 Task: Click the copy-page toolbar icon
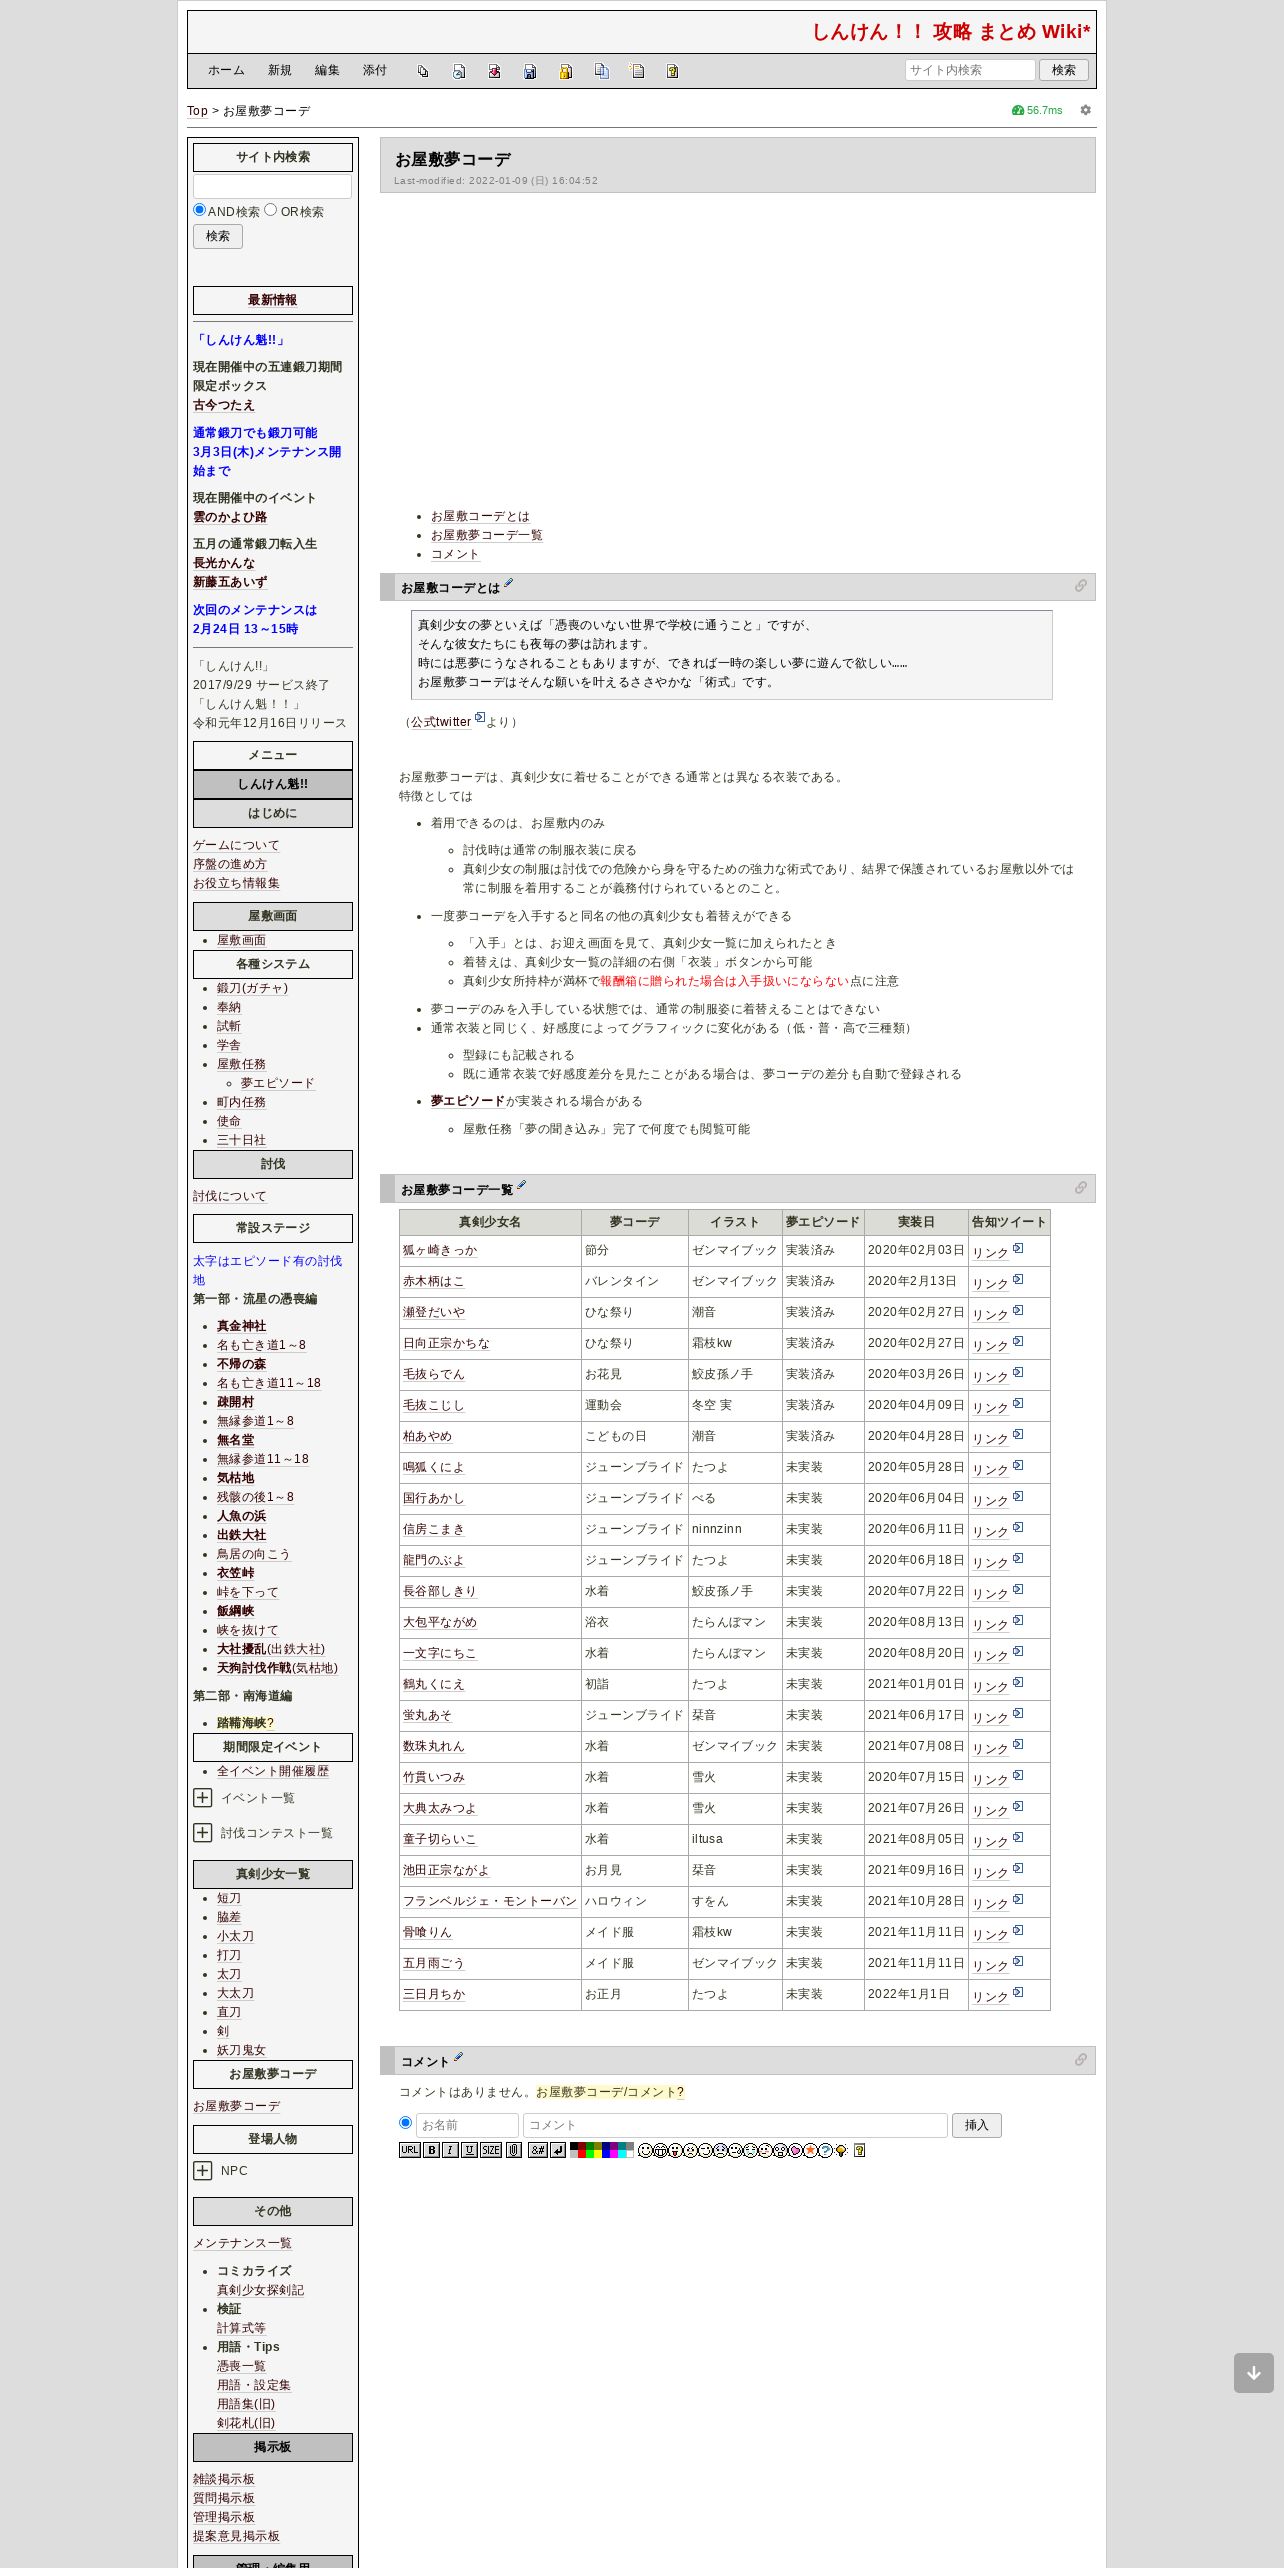point(601,71)
